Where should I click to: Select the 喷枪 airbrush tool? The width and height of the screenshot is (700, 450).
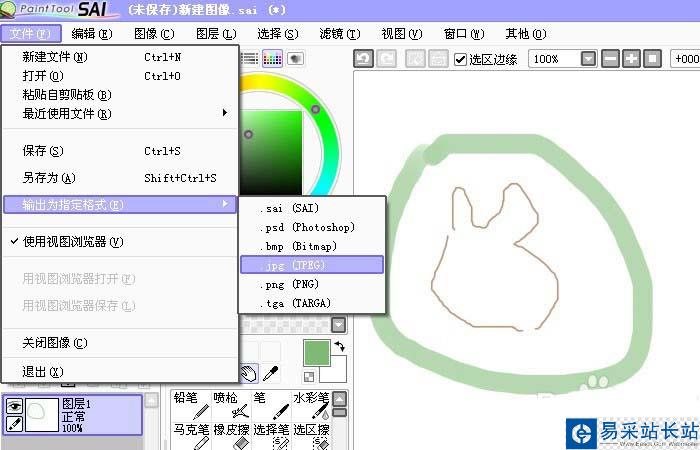231,405
